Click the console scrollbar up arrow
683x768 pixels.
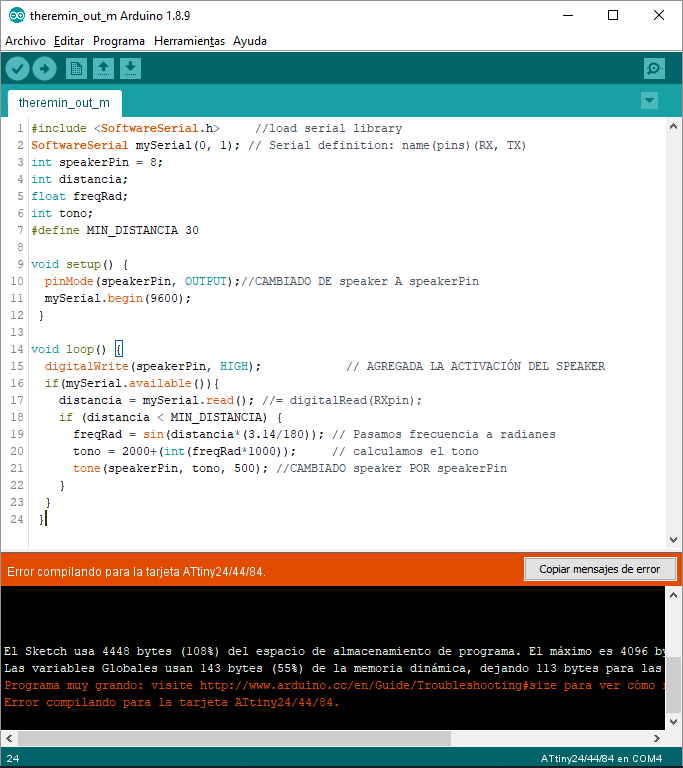(673, 596)
